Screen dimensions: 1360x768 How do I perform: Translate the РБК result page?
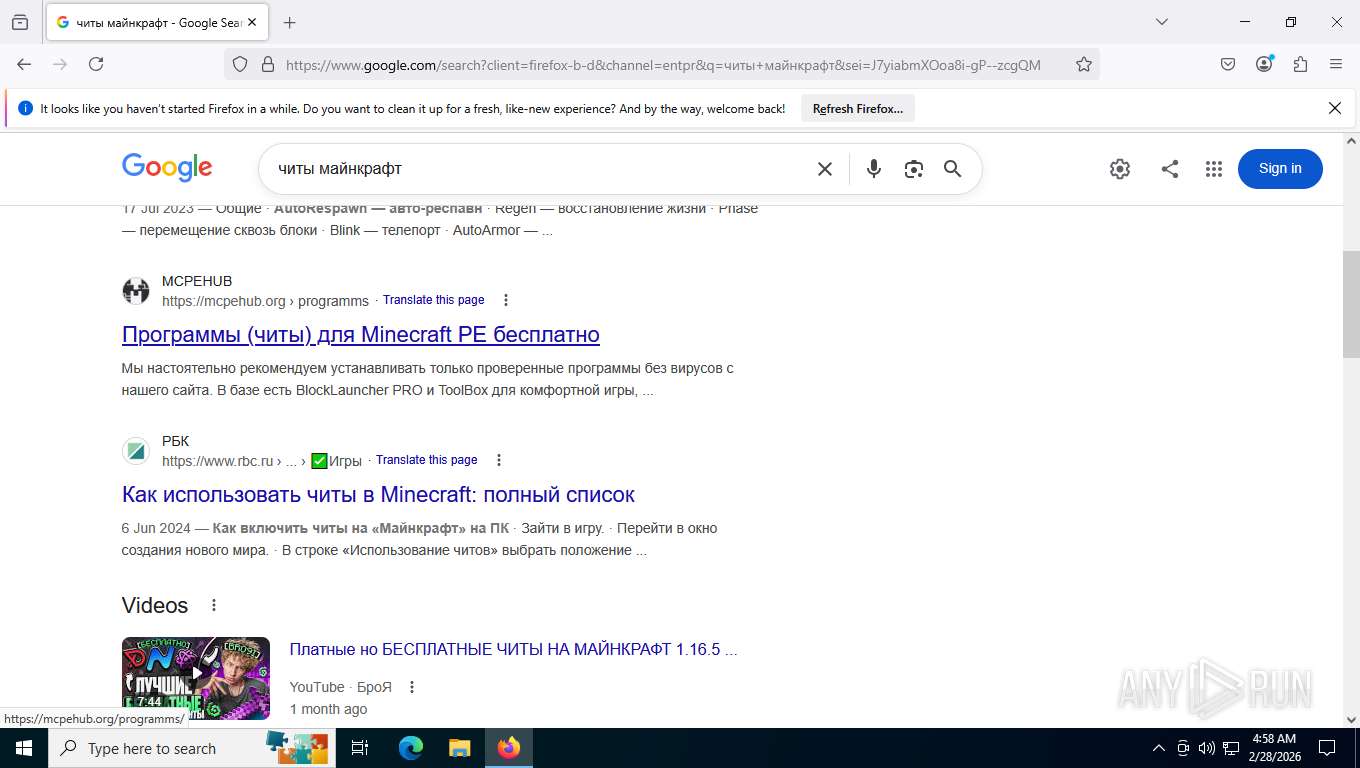(427, 460)
